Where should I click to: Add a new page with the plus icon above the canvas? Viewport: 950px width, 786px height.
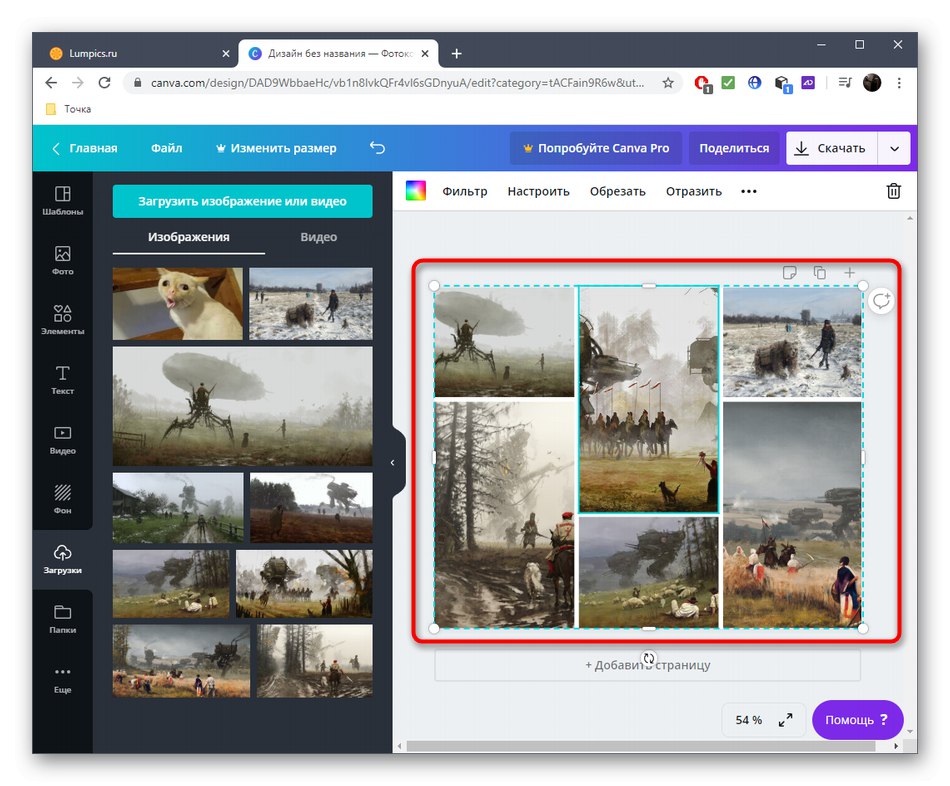tap(849, 273)
